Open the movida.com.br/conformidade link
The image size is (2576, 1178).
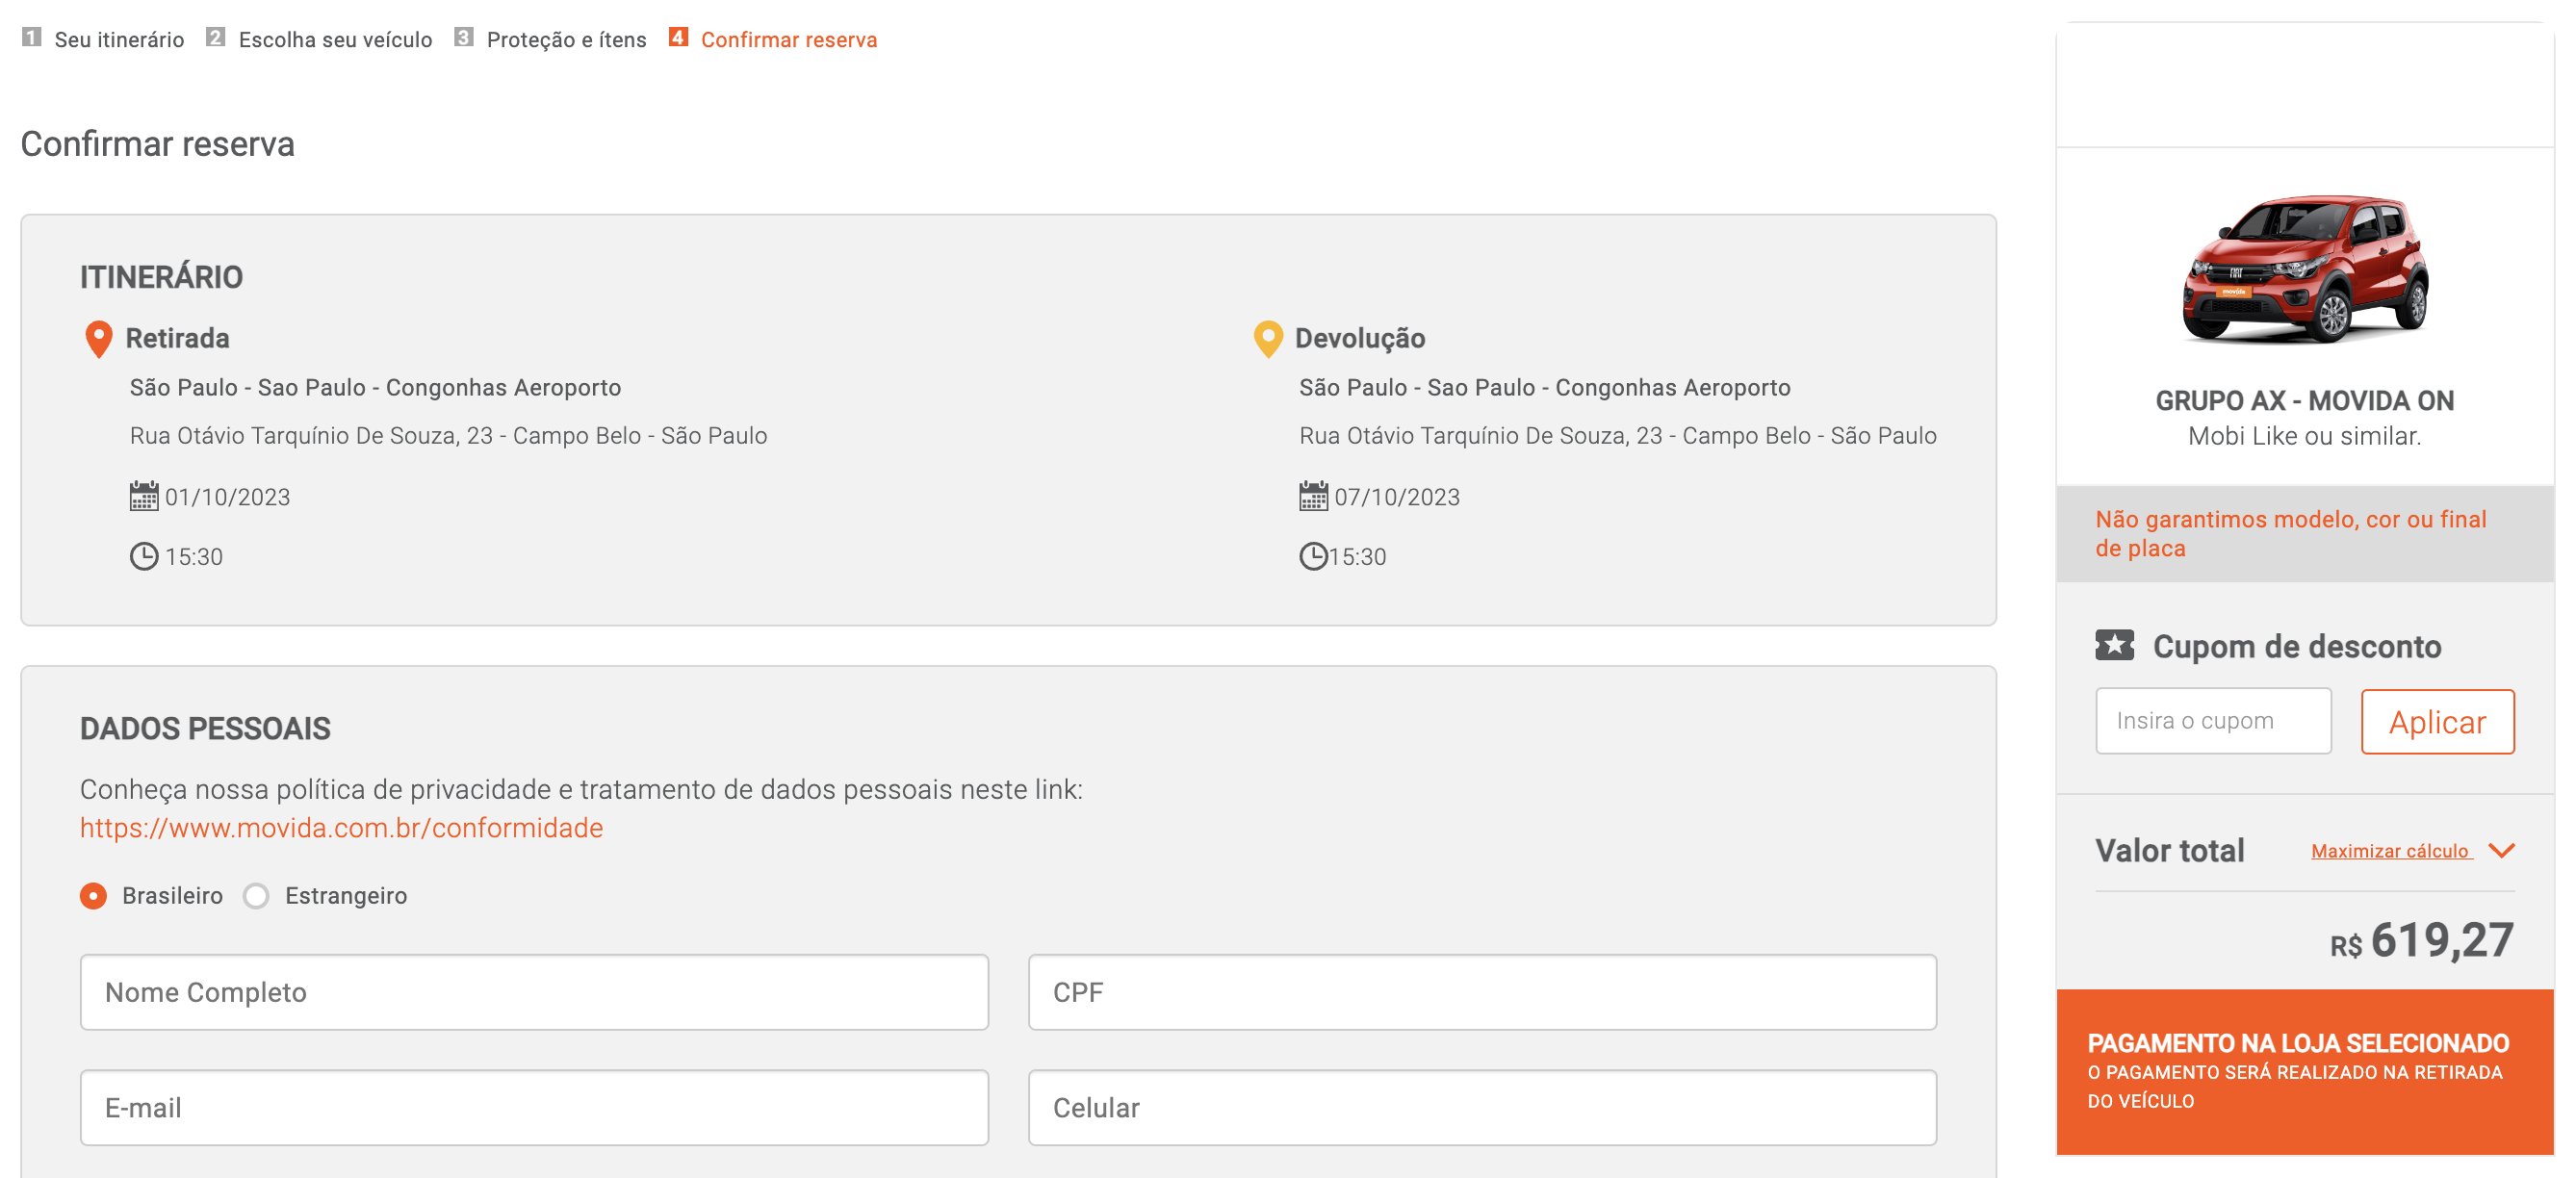click(x=341, y=828)
